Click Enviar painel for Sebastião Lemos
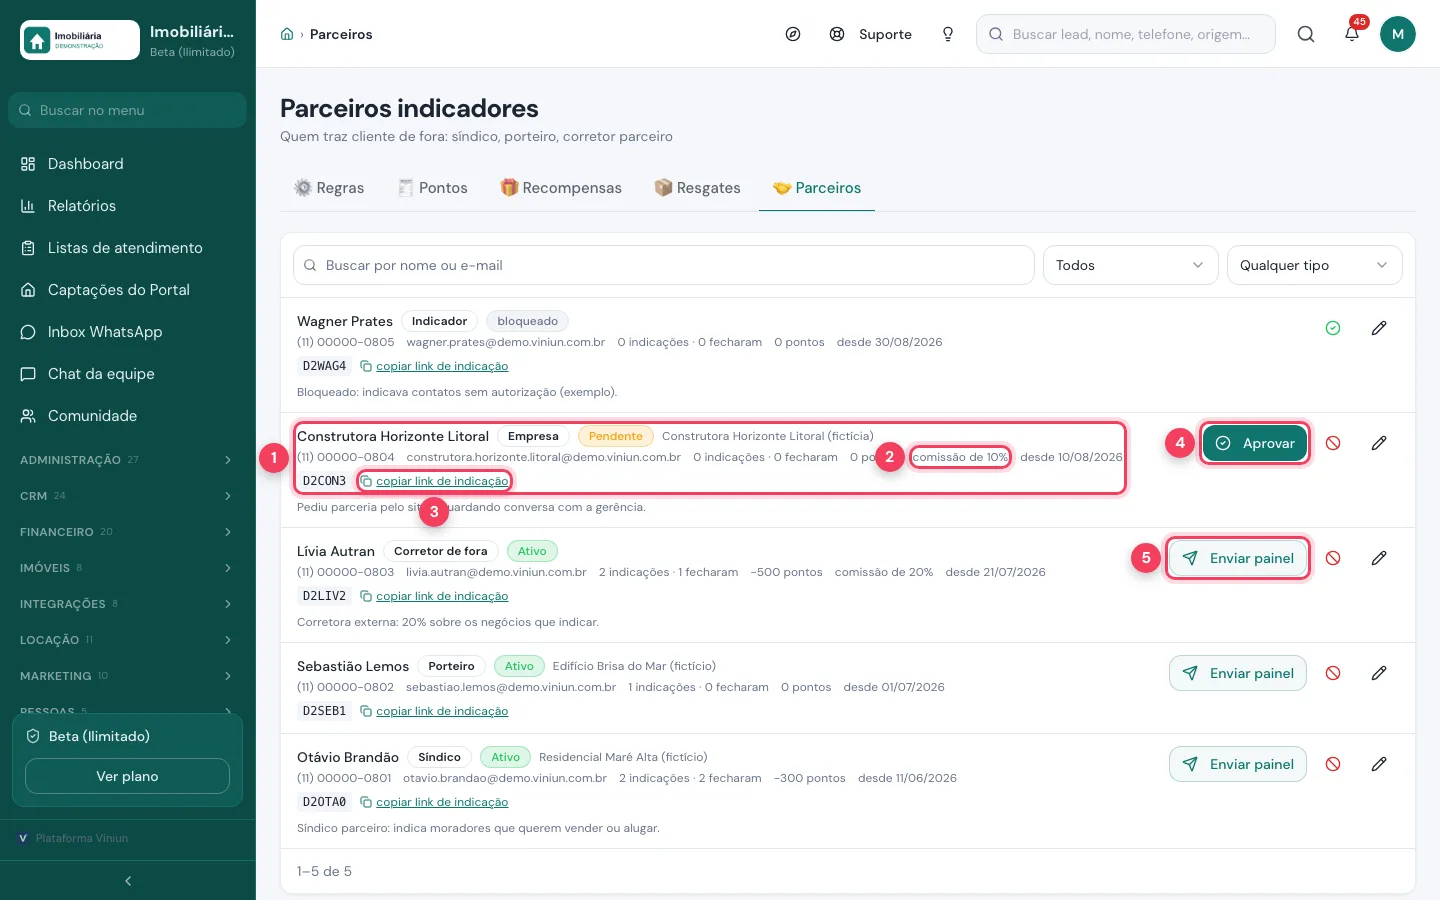This screenshot has width=1440, height=900. pos(1238,673)
